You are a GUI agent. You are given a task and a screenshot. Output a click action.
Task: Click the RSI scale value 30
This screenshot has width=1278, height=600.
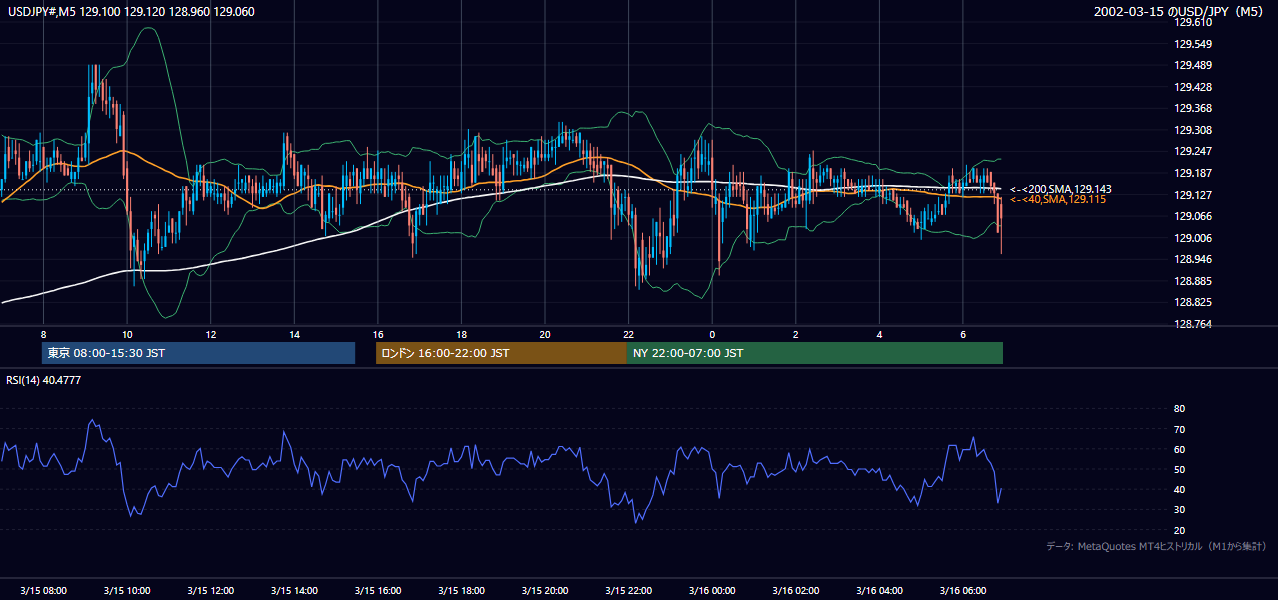coord(1179,510)
